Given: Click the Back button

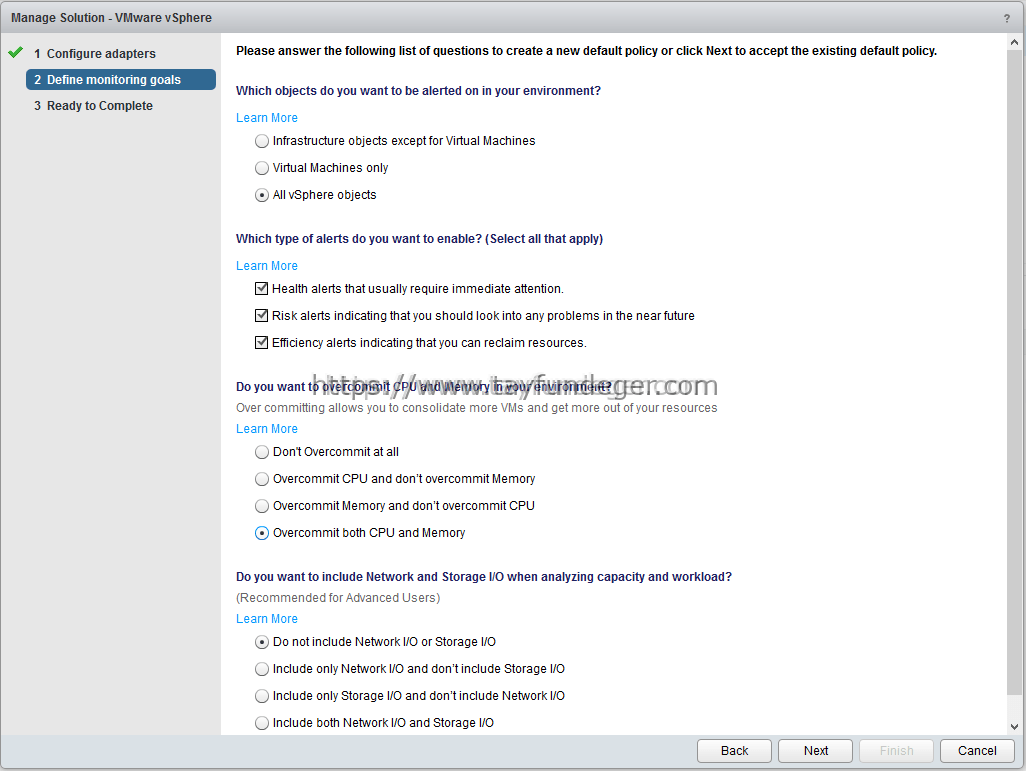Looking at the screenshot, I should coord(734,751).
